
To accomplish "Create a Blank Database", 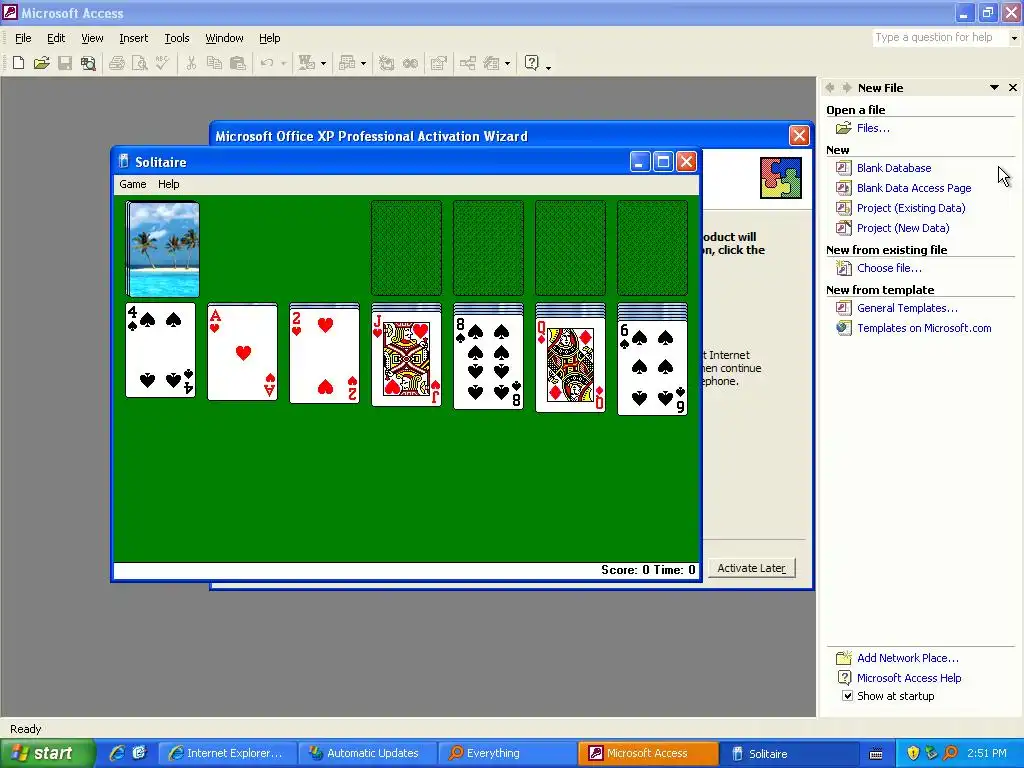I will tap(894, 168).
